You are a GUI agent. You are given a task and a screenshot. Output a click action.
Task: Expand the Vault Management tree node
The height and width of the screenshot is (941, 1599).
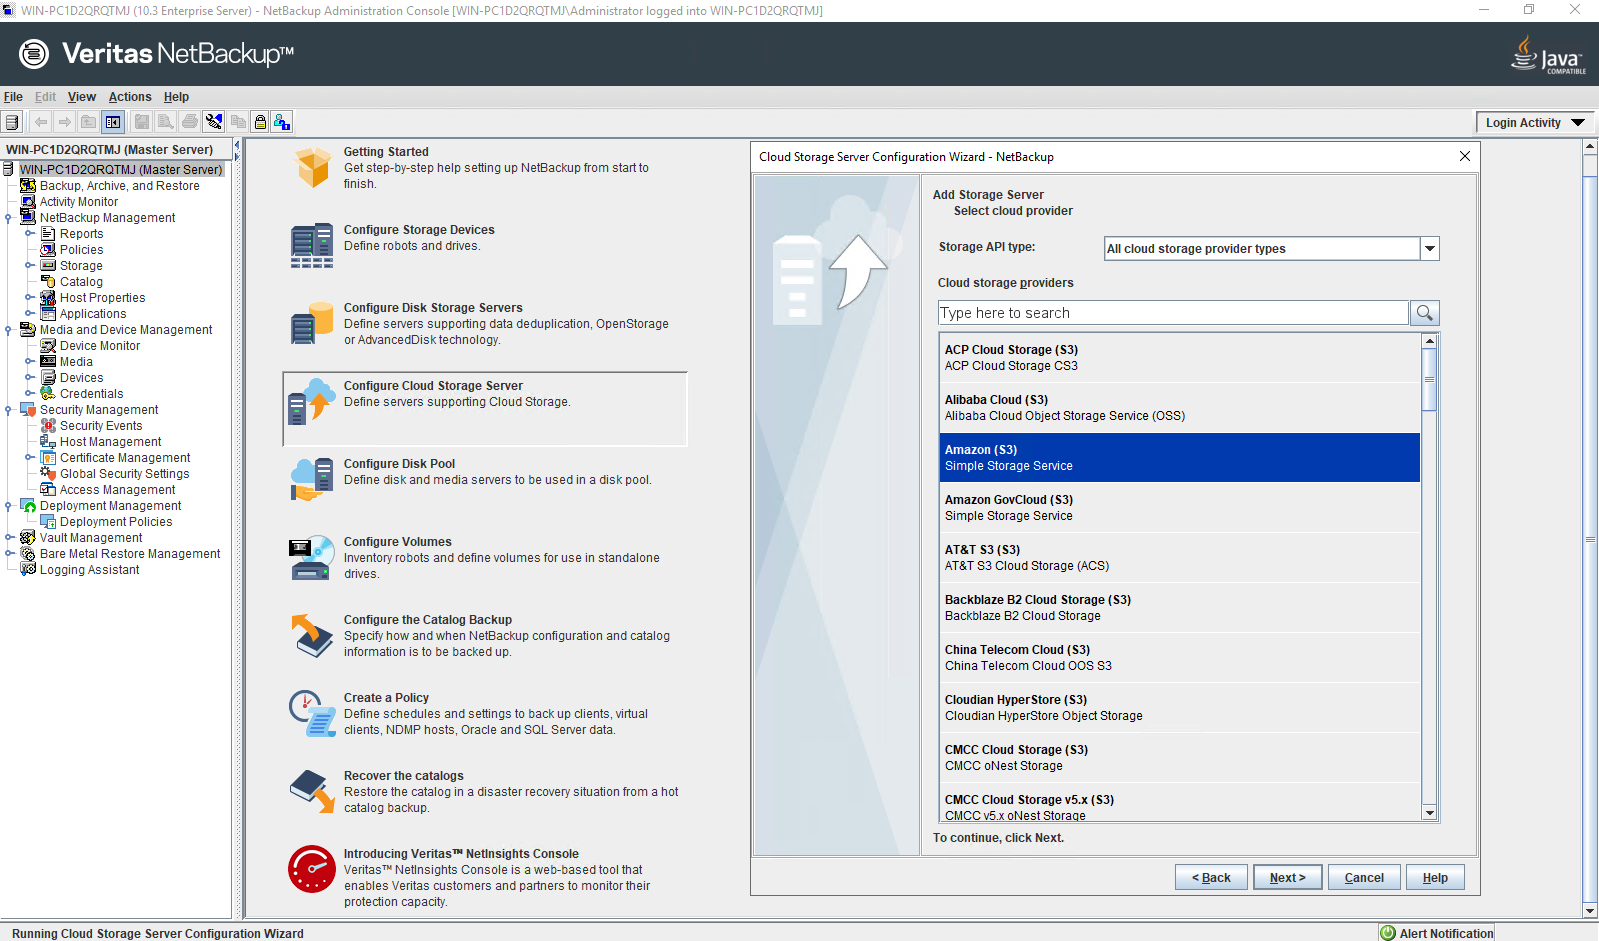pyautogui.click(x=9, y=538)
